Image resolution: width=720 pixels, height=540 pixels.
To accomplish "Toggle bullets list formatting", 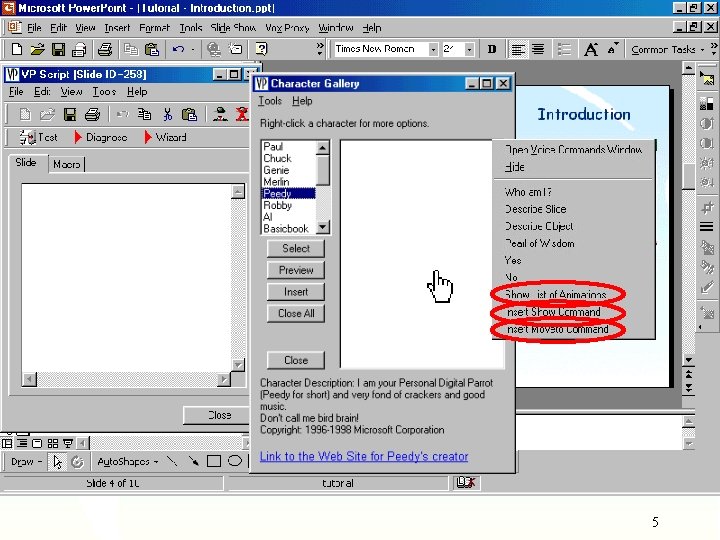I will [564, 49].
